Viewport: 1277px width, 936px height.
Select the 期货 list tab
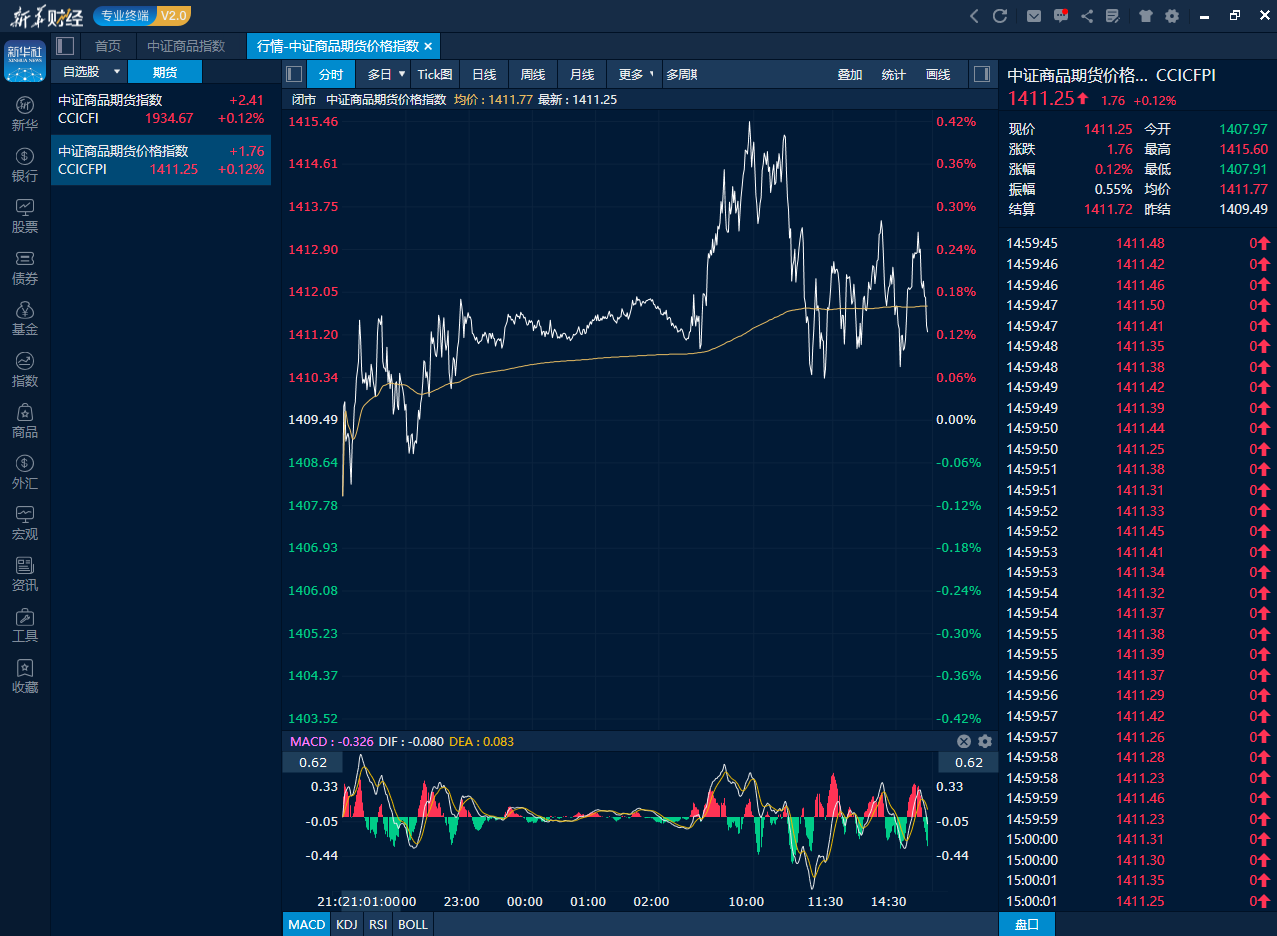click(165, 72)
